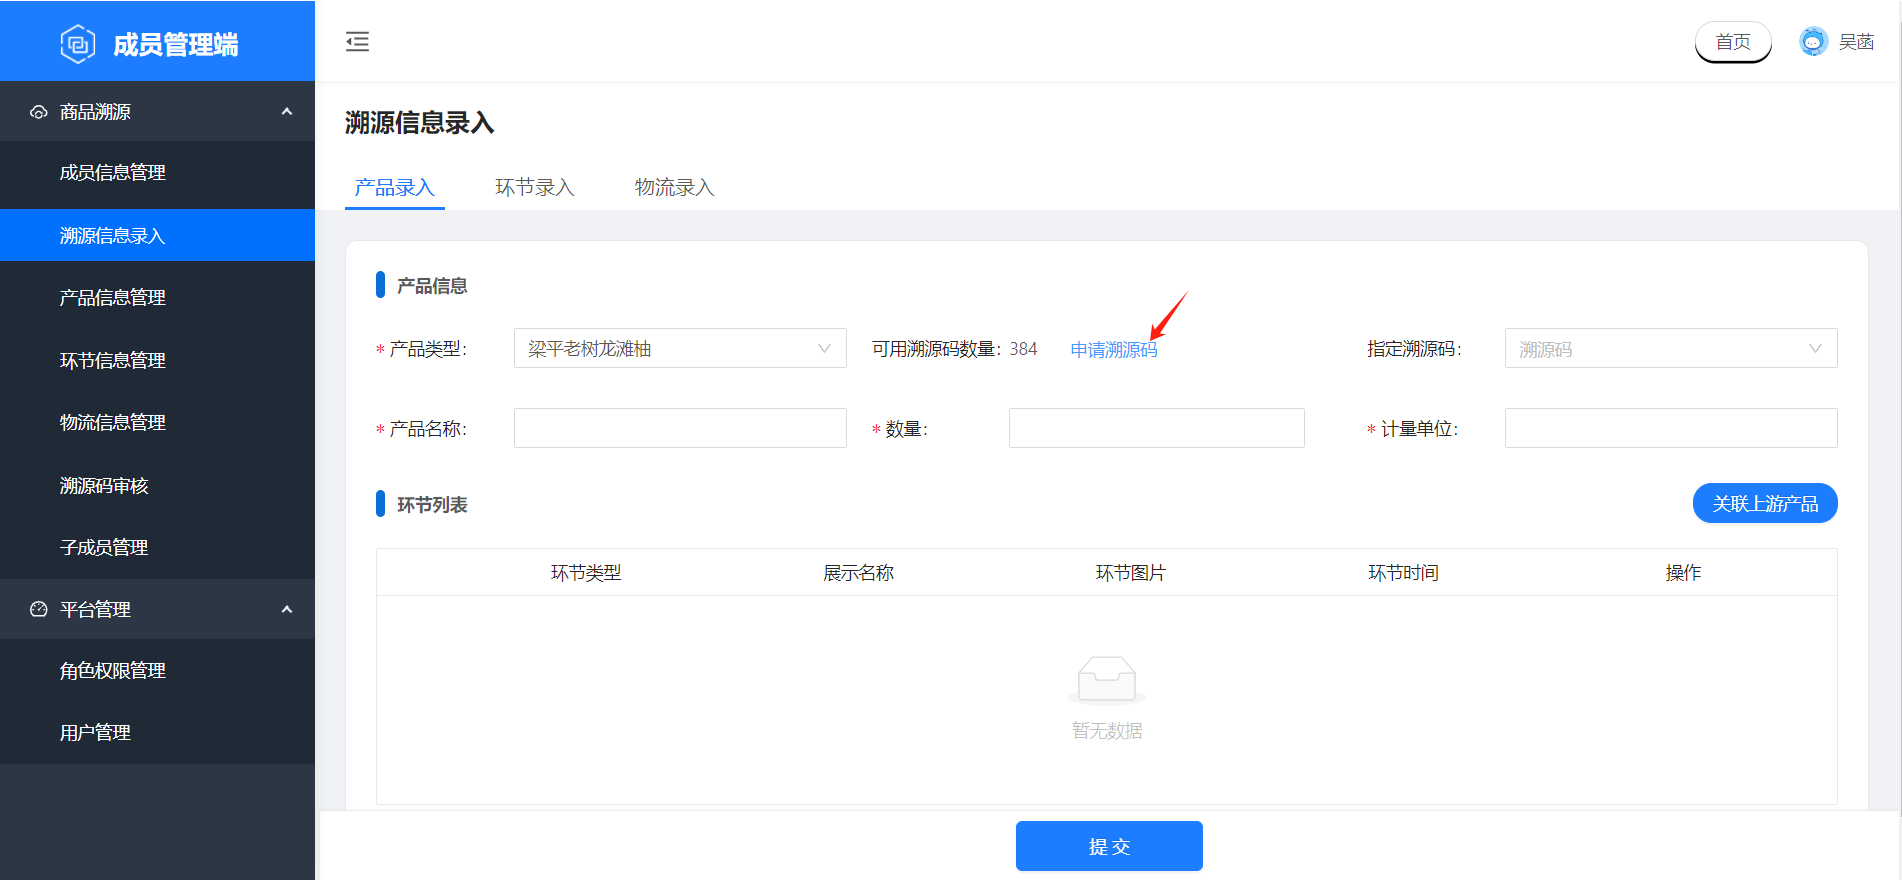The width and height of the screenshot is (1902, 880).
Task: Switch to the 环节录入 tab
Action: [534, 188]
